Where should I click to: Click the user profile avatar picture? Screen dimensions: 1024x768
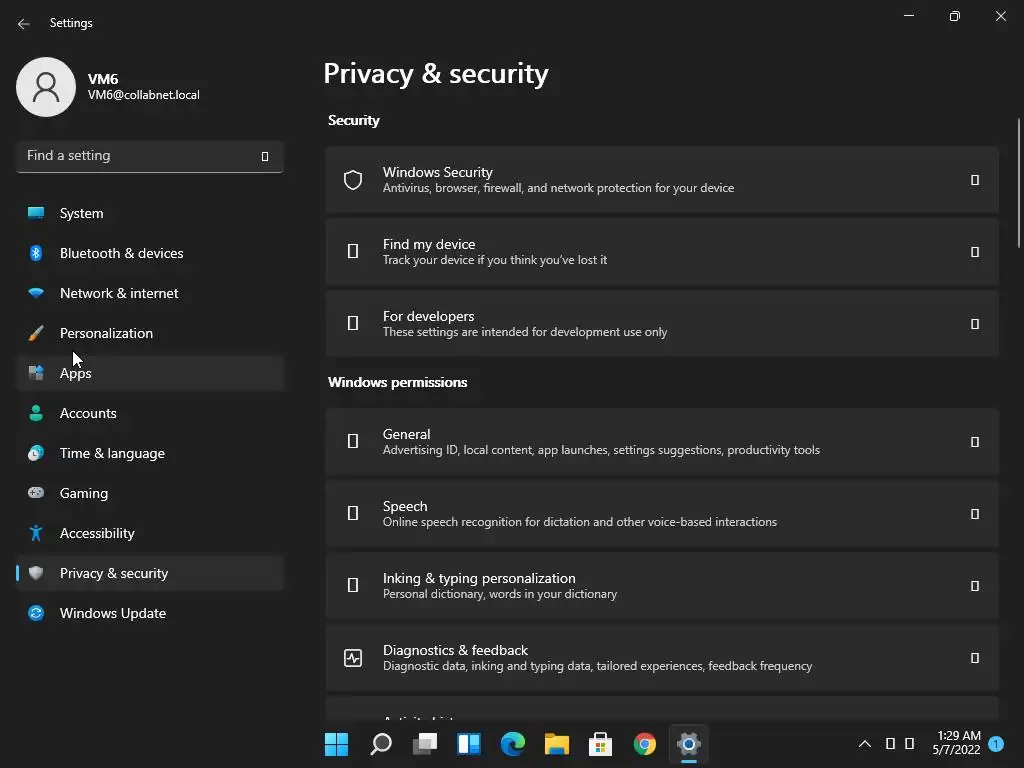click(x=46, y=87)
